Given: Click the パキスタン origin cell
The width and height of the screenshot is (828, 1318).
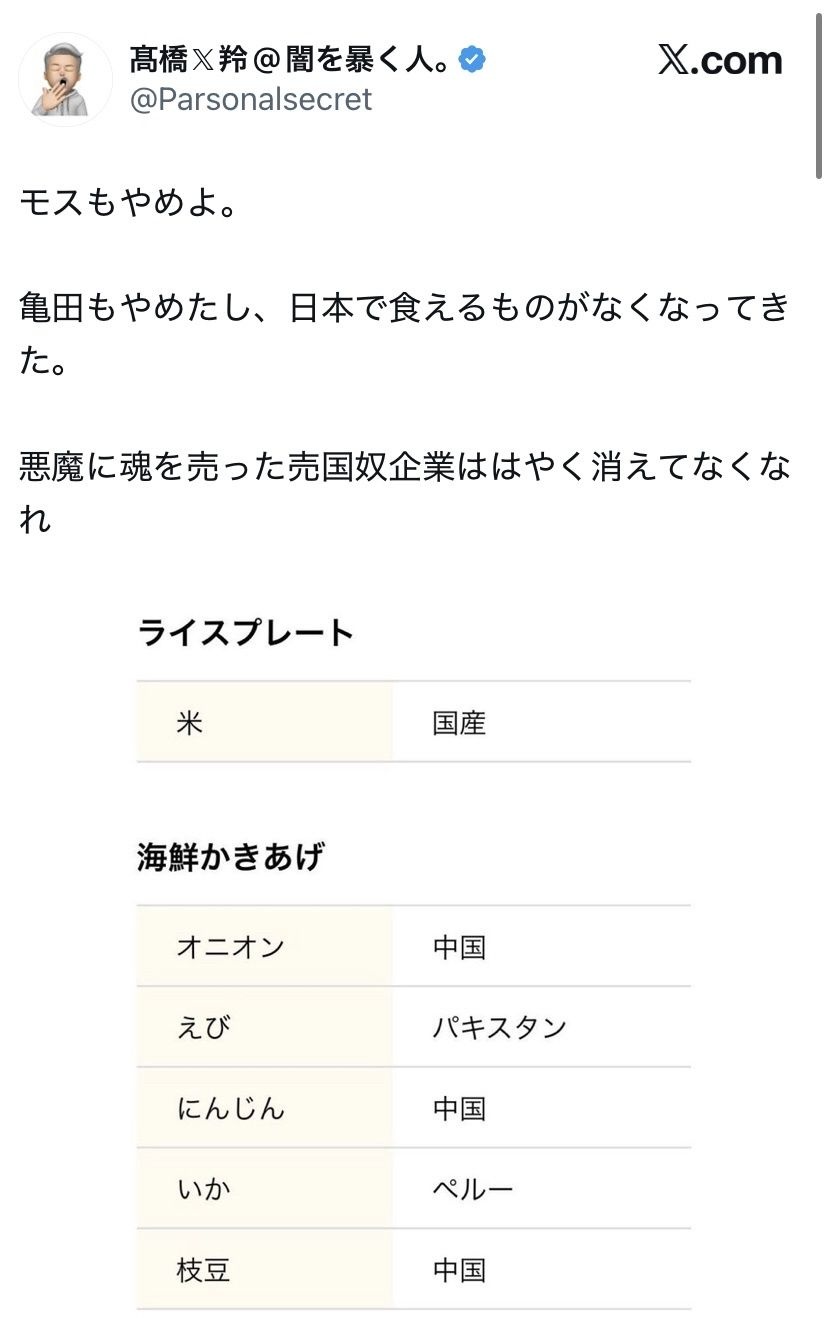Looking at the screenshot, I should 499,1028.
